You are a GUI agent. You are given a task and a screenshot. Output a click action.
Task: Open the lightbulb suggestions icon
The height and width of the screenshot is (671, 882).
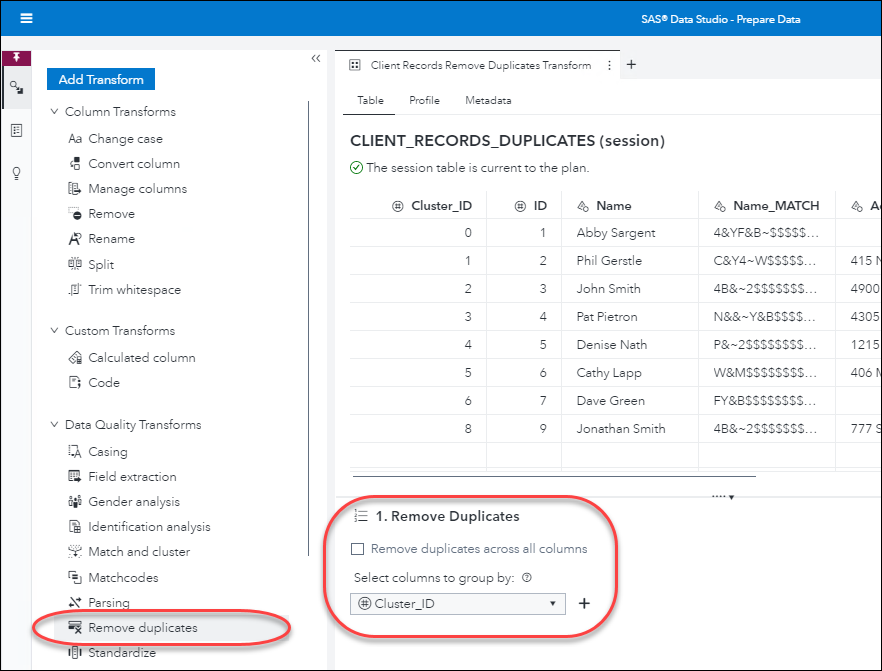16,173
